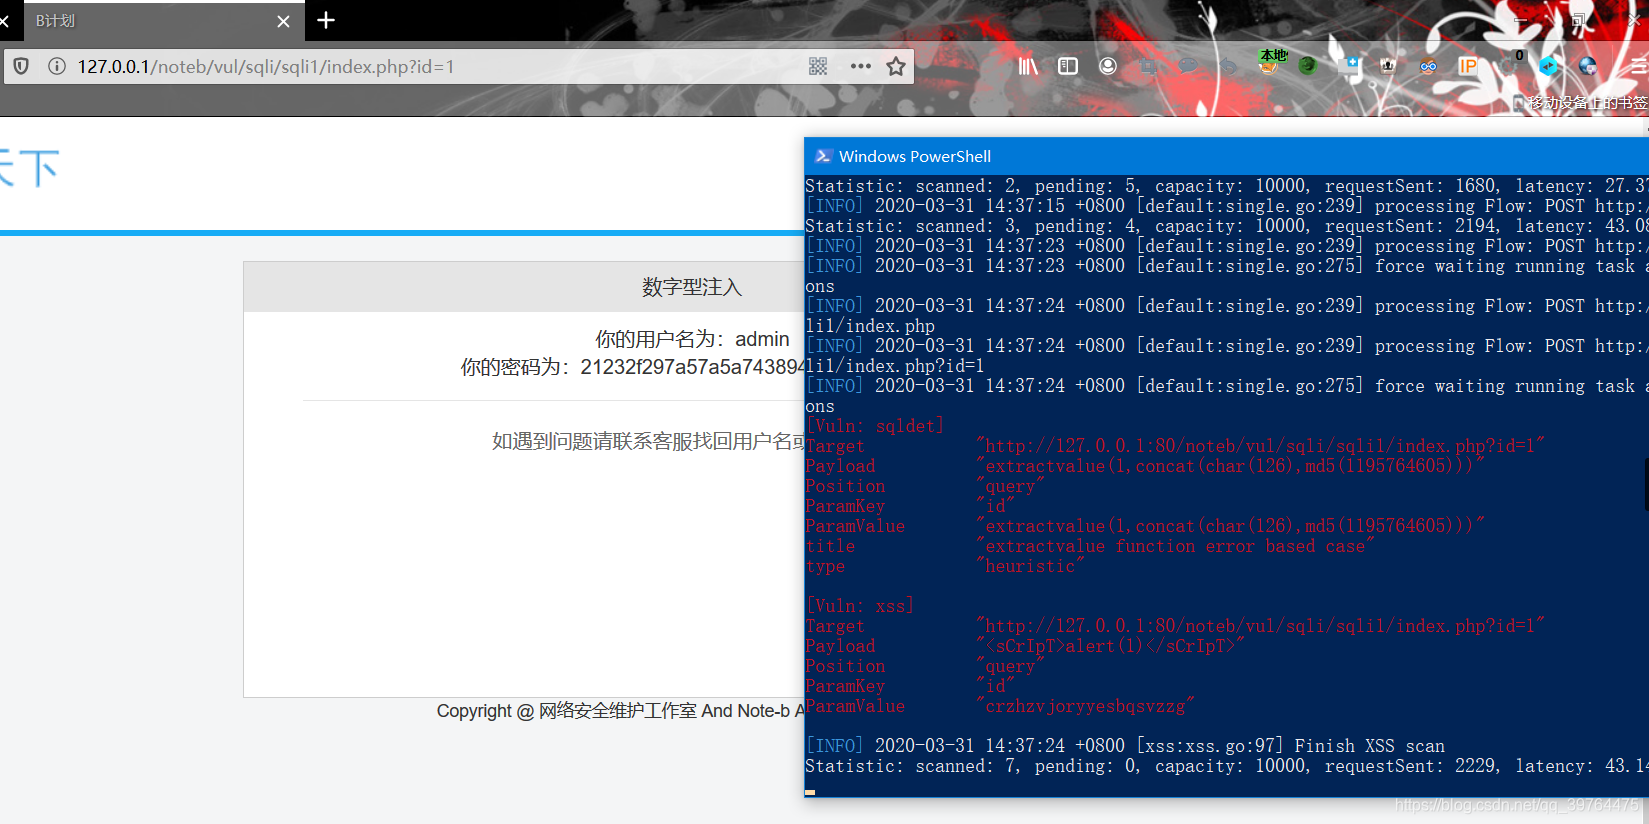Open the page actions three-dot menu
The height and width of the screenshot is (824, 1649).
coord(860,66)
